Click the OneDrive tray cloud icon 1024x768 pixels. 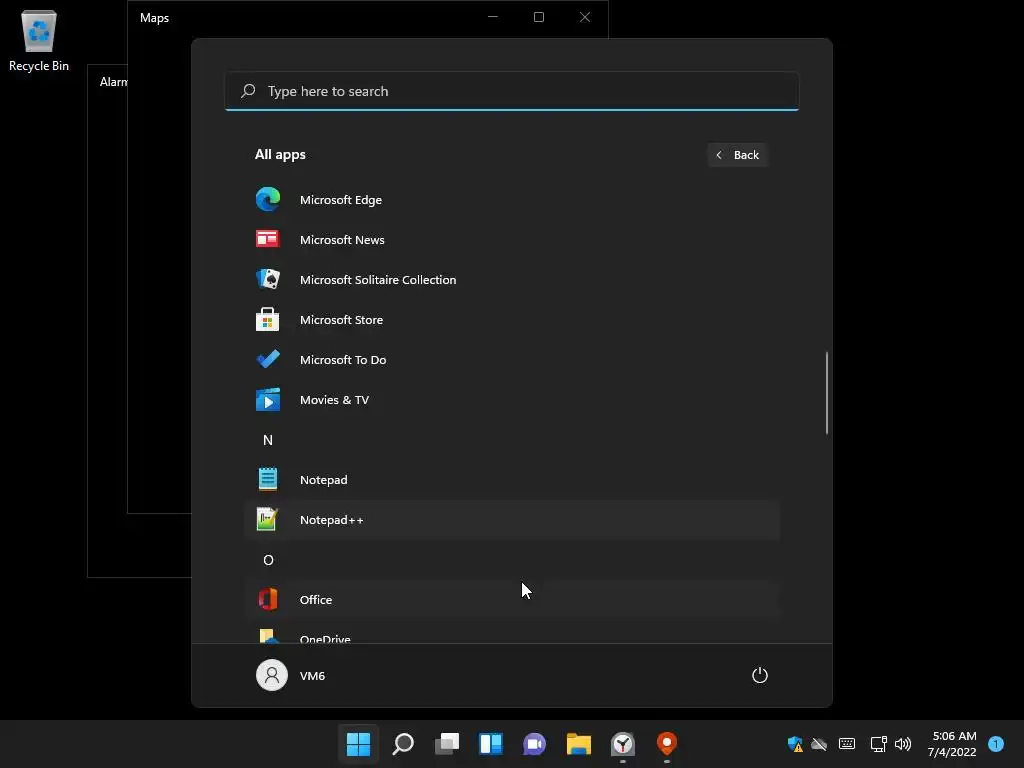coord(819,744)
